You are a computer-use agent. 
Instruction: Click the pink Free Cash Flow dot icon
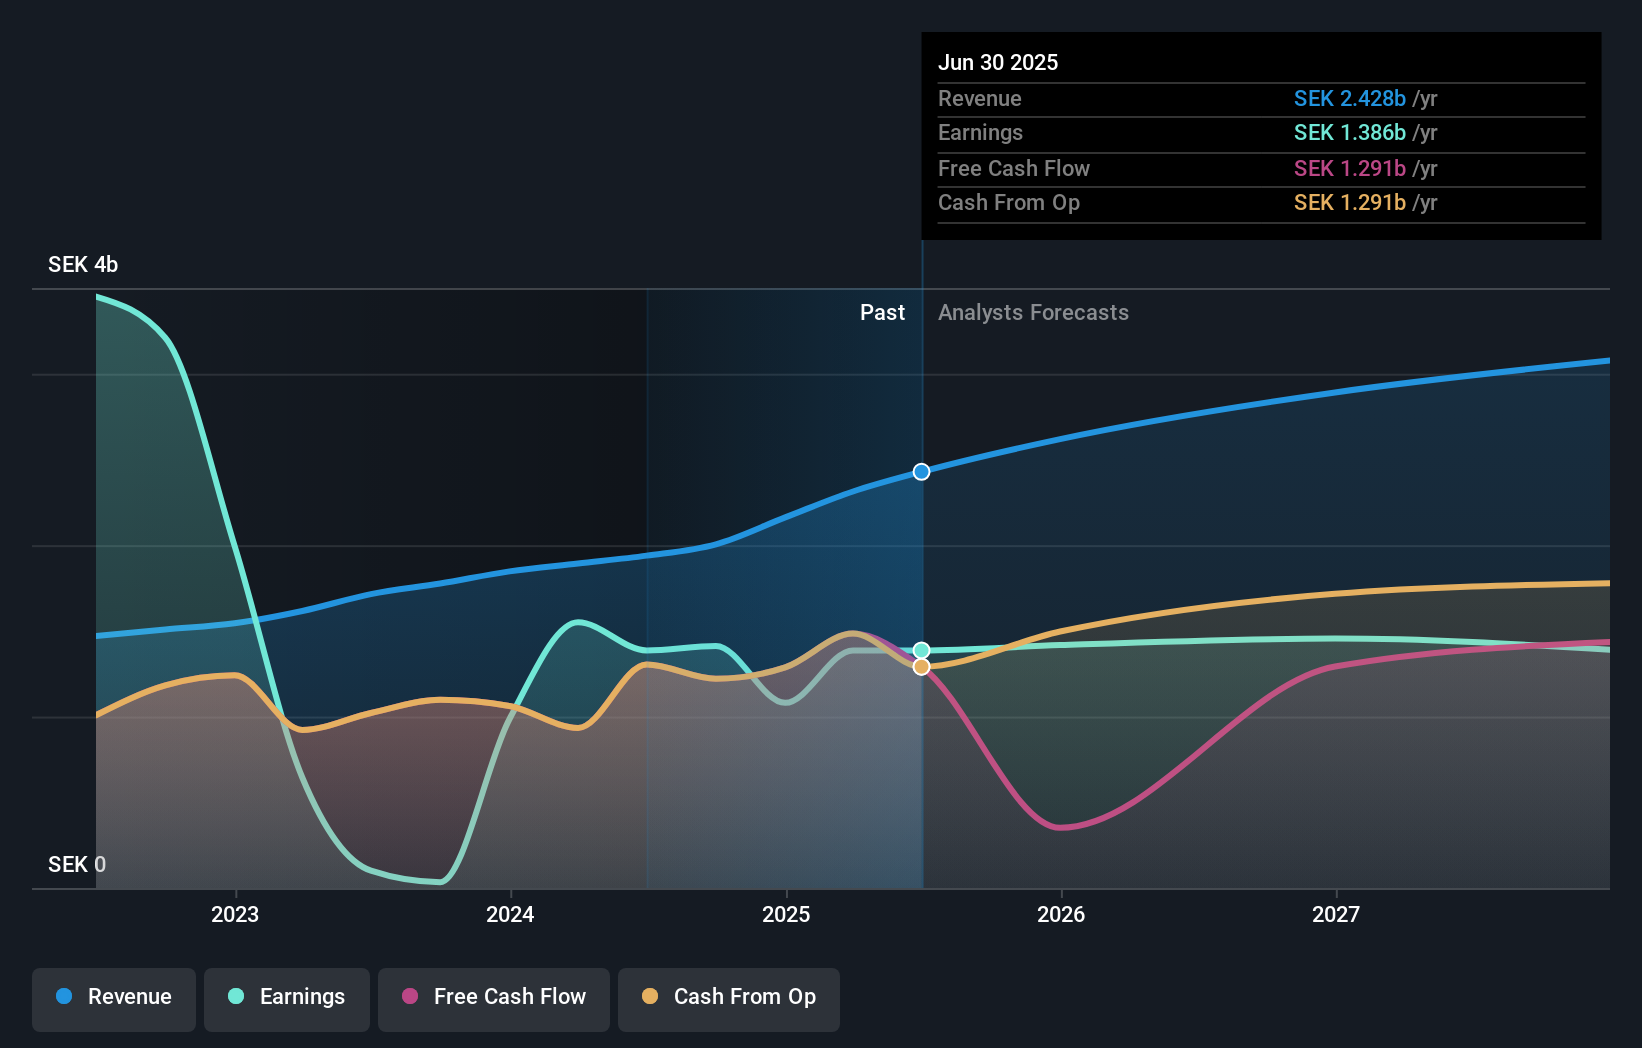click(408, 997)
